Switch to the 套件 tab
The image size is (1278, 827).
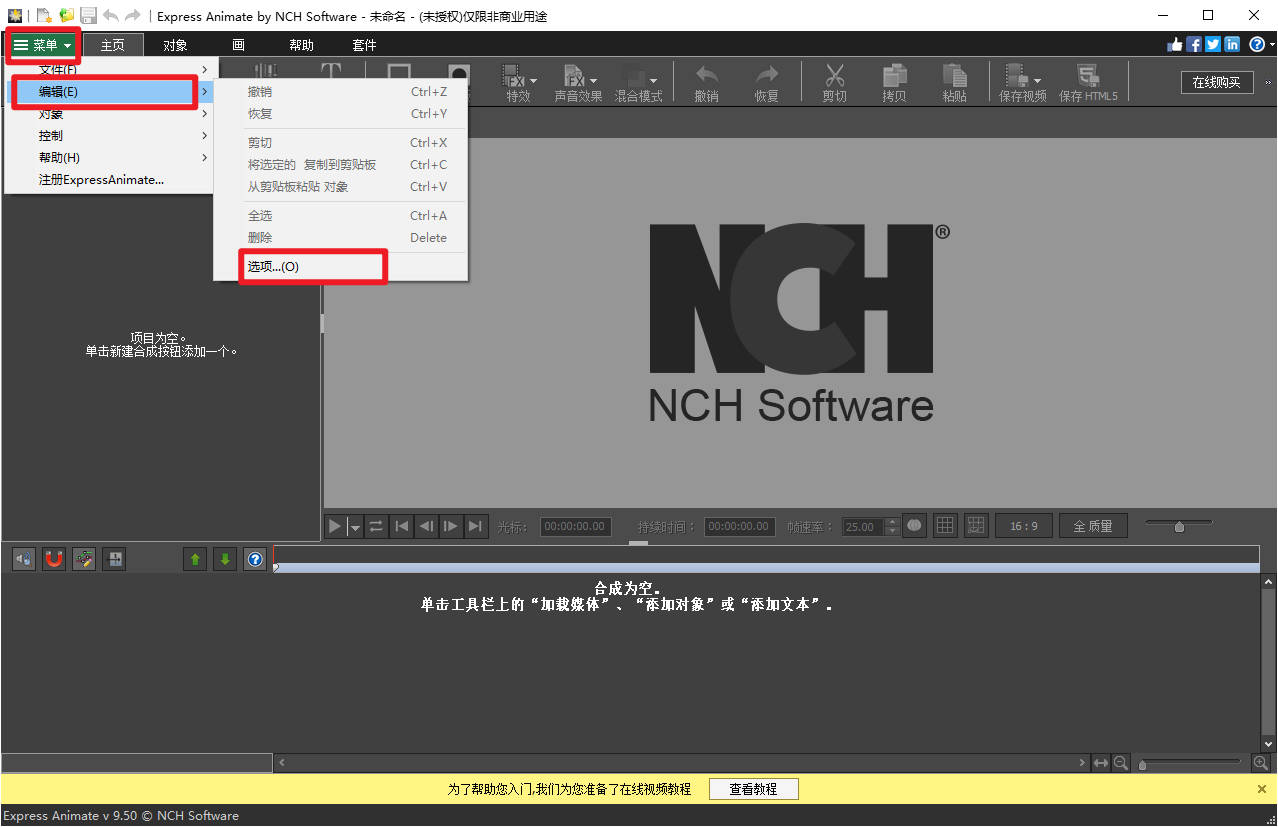pos(364,45)
